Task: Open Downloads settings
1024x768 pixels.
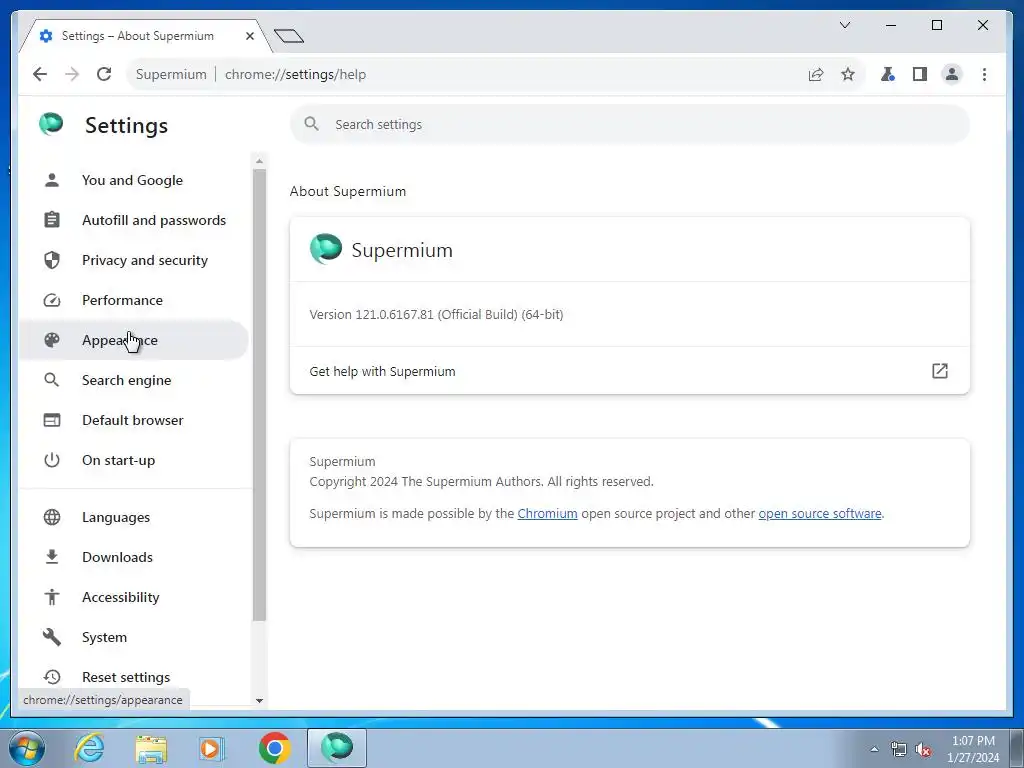Action: point(133,557)
